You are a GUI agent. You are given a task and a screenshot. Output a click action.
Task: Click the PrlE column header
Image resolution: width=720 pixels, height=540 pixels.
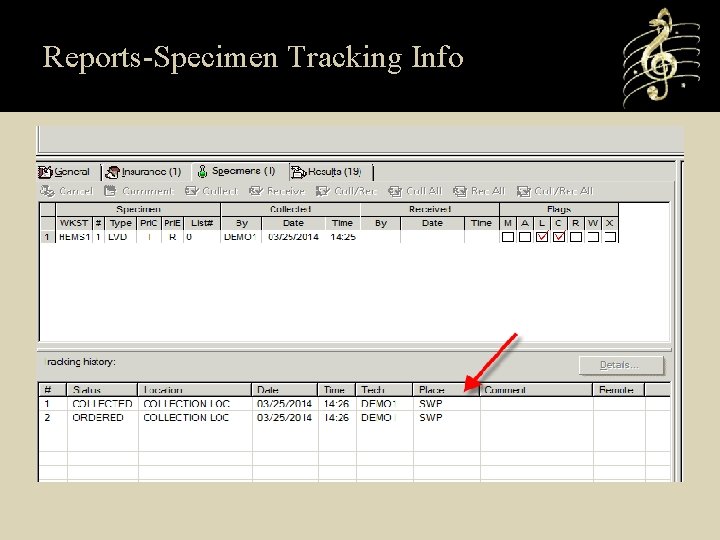(172, 223)
